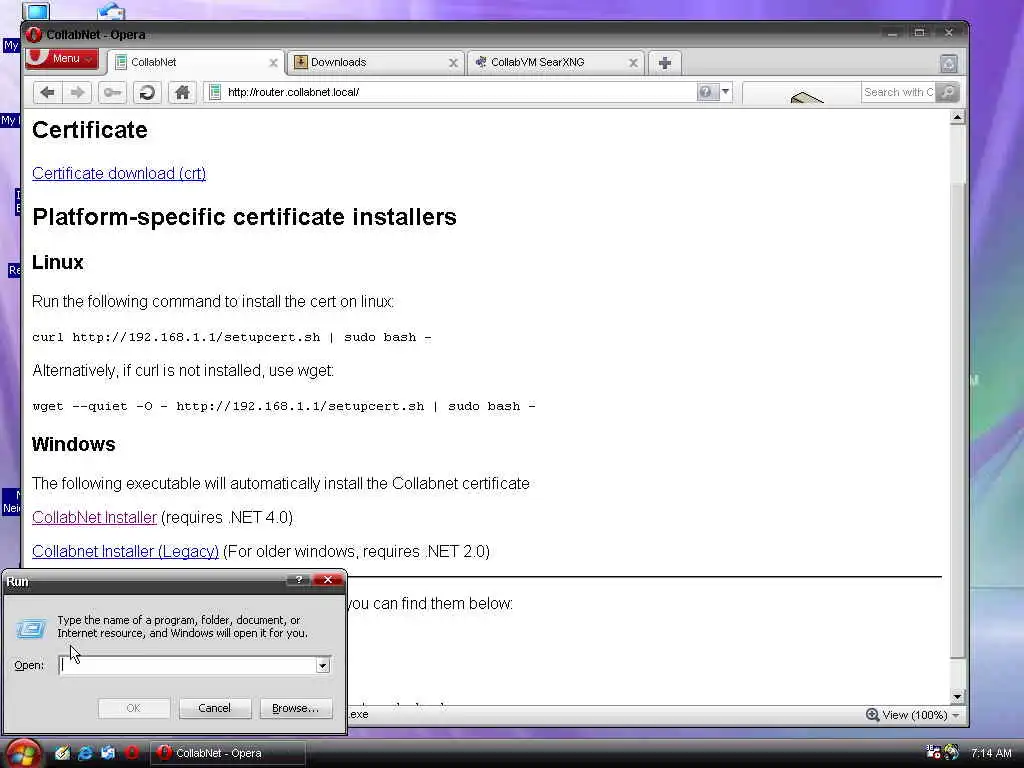The width and height of the screenshot is (1024, 768).
Task: Launch Opera from quick launch
Action: coord(131,753)
